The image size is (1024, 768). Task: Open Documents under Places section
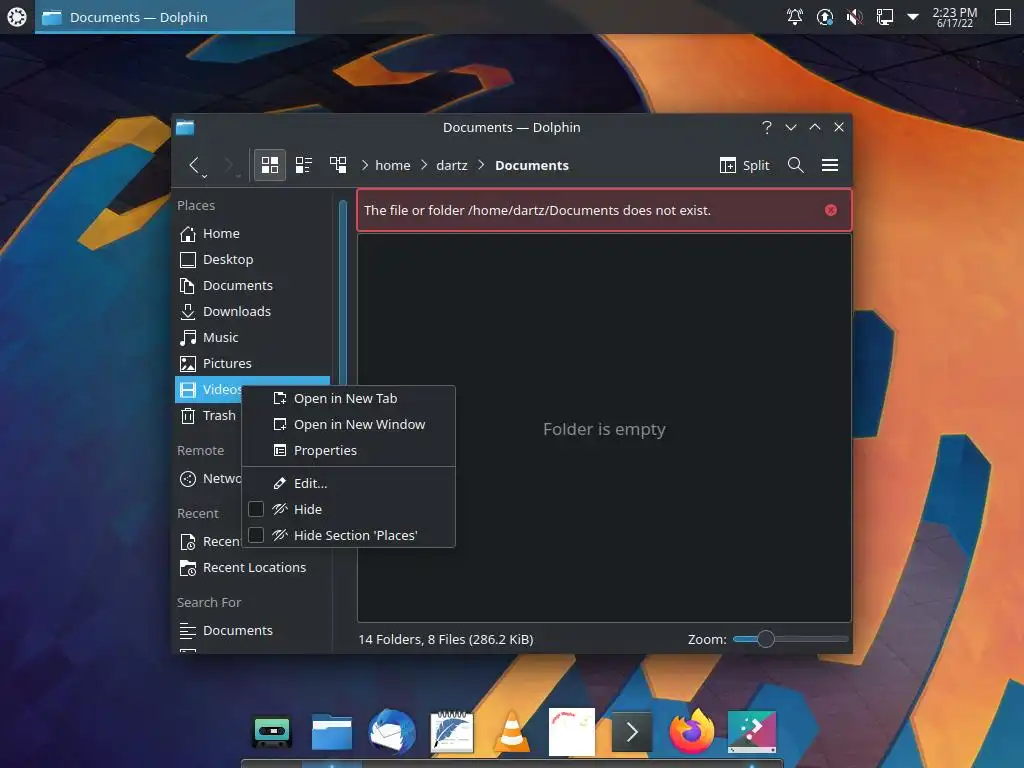(252, 285)
